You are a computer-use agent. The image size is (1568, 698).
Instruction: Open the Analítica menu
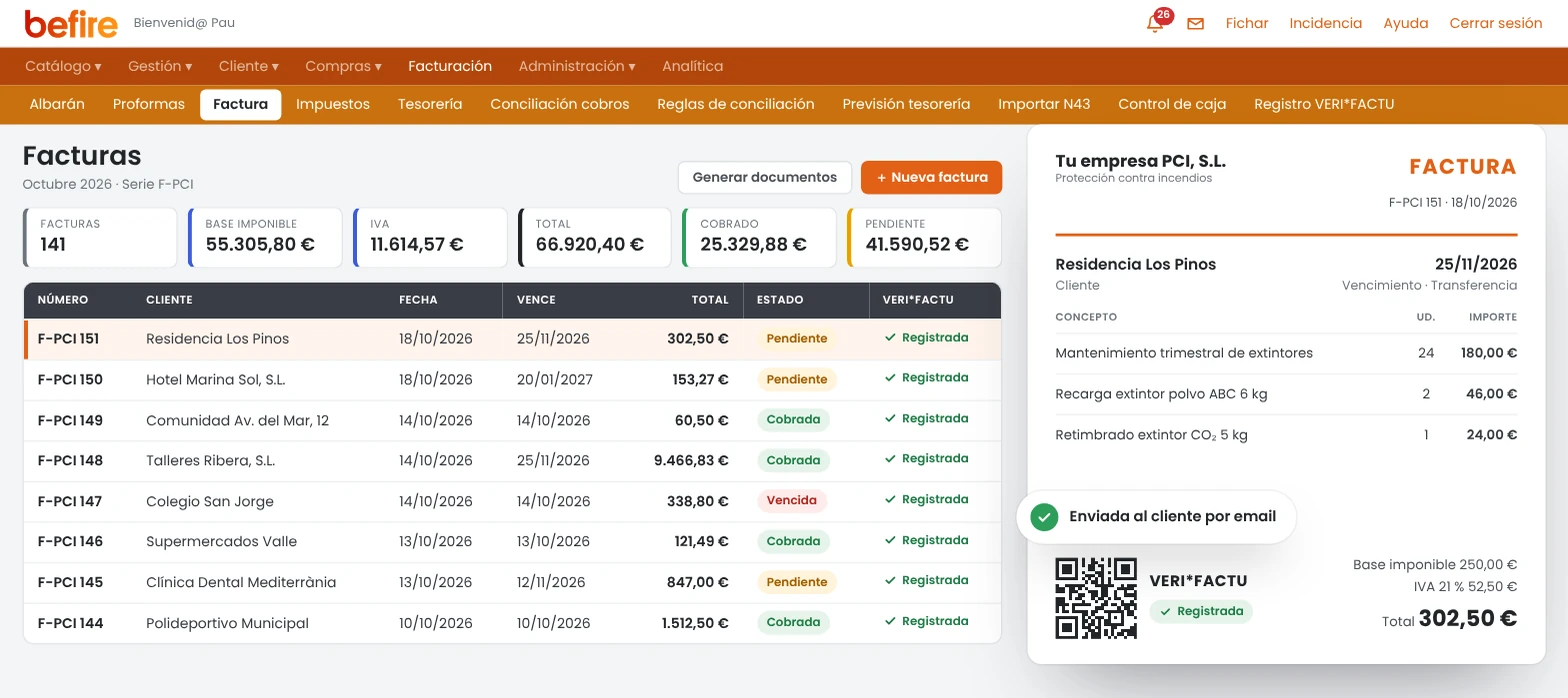coord(692,66)
